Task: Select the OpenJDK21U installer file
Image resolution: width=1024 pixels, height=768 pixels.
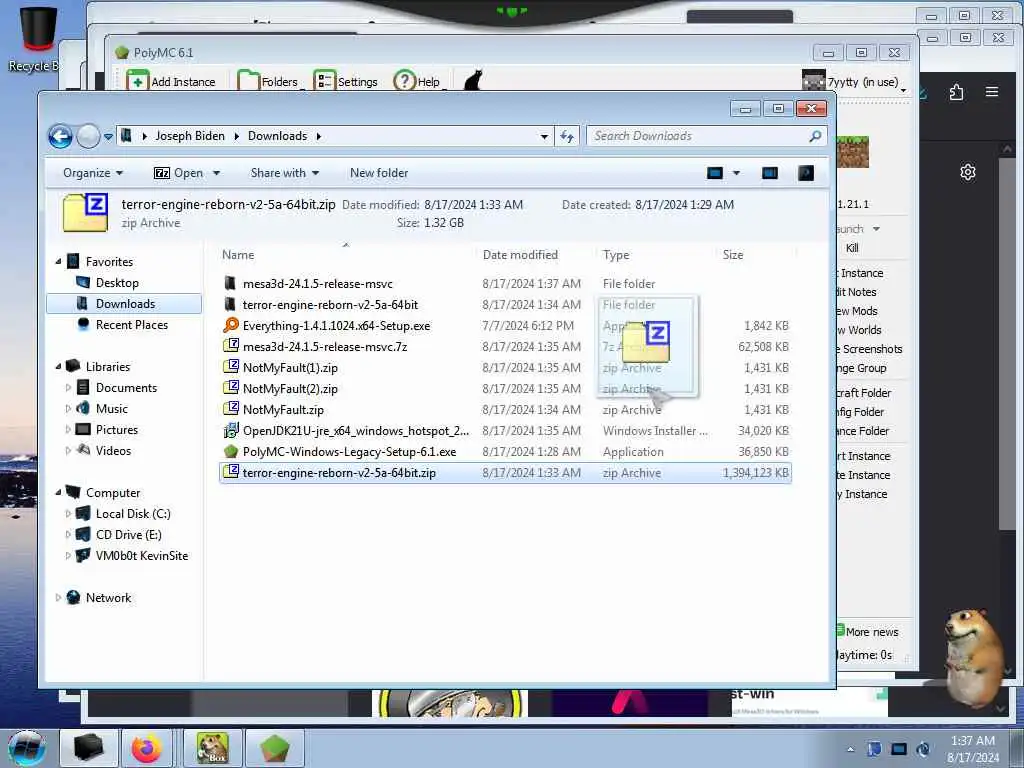Action: click(x=355, y=431)
